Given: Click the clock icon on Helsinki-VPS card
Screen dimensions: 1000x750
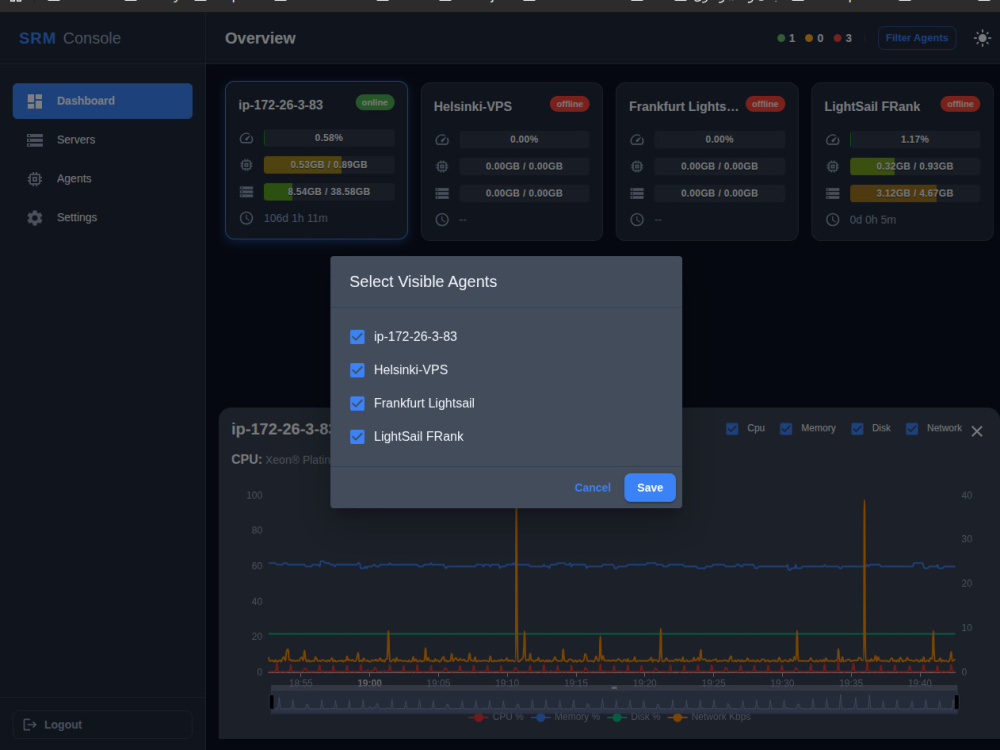Looking at the screenshot, I should pos(441,219).
